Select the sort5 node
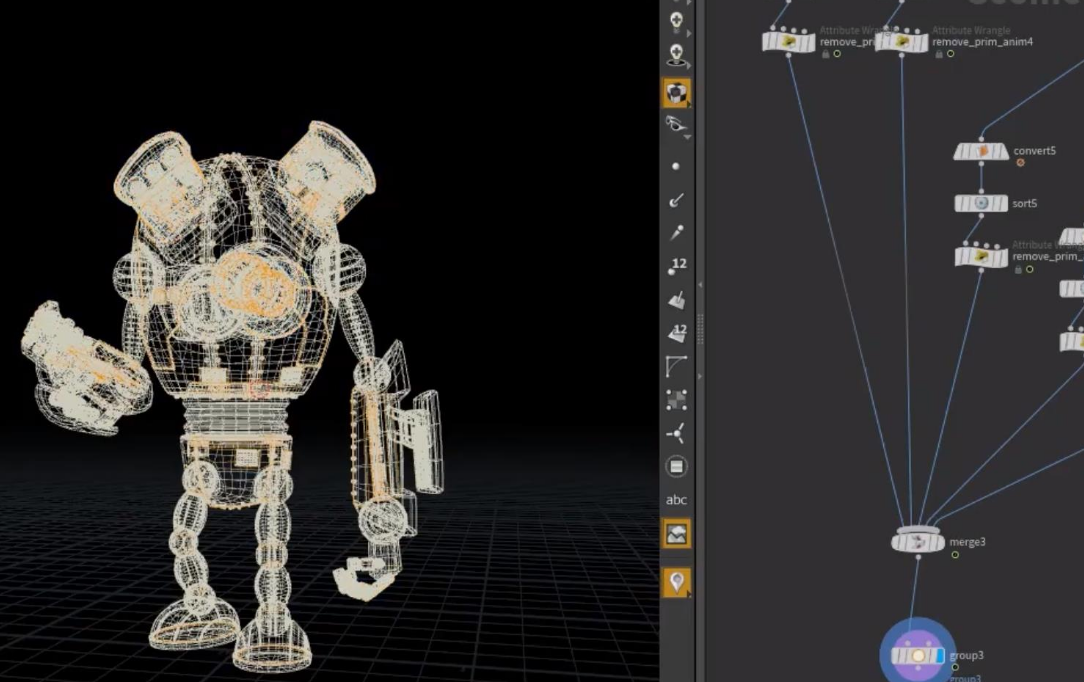This screenshot has height=682, width=1084. [x=981, y=203]
